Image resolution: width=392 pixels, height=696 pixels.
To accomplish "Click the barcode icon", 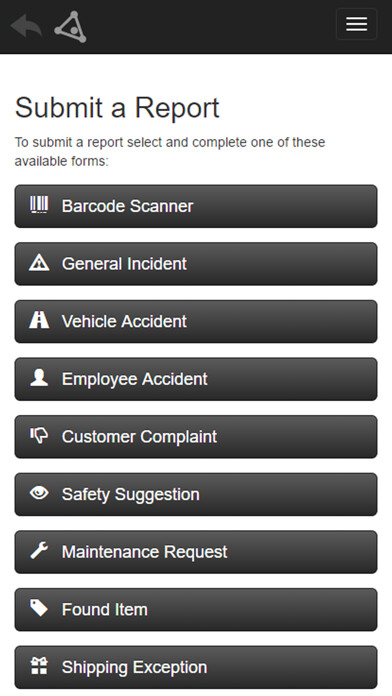I will tap(39, 205).
